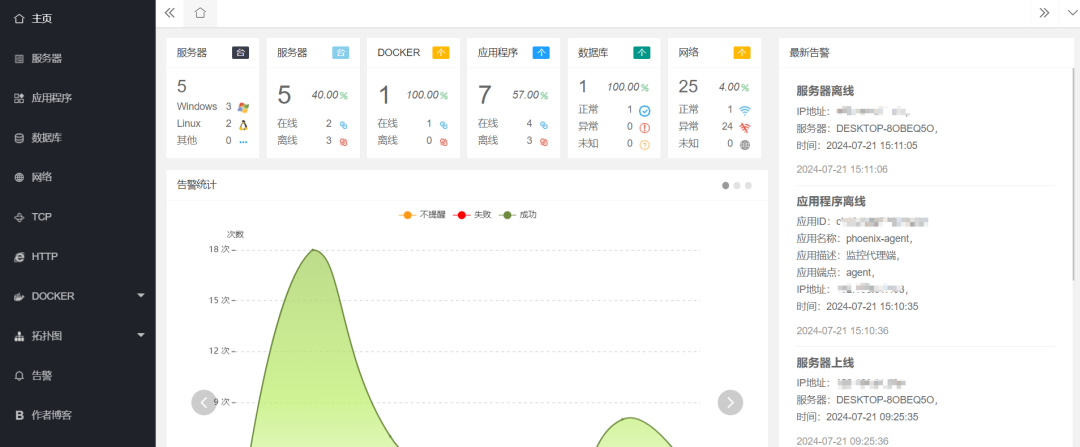This screenshot has width=1080, height=447.
Task: Select first carousel indicator dot
Action: point(725,185)
